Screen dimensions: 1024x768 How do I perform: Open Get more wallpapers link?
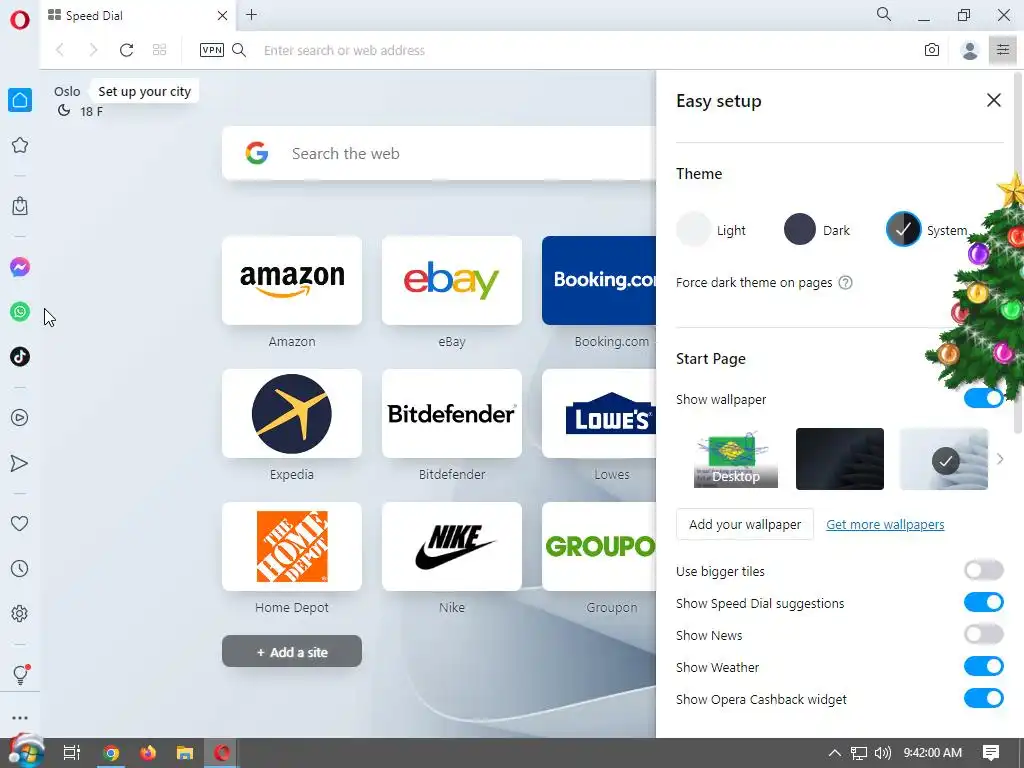pyautogui.click(x=885, y=524)
